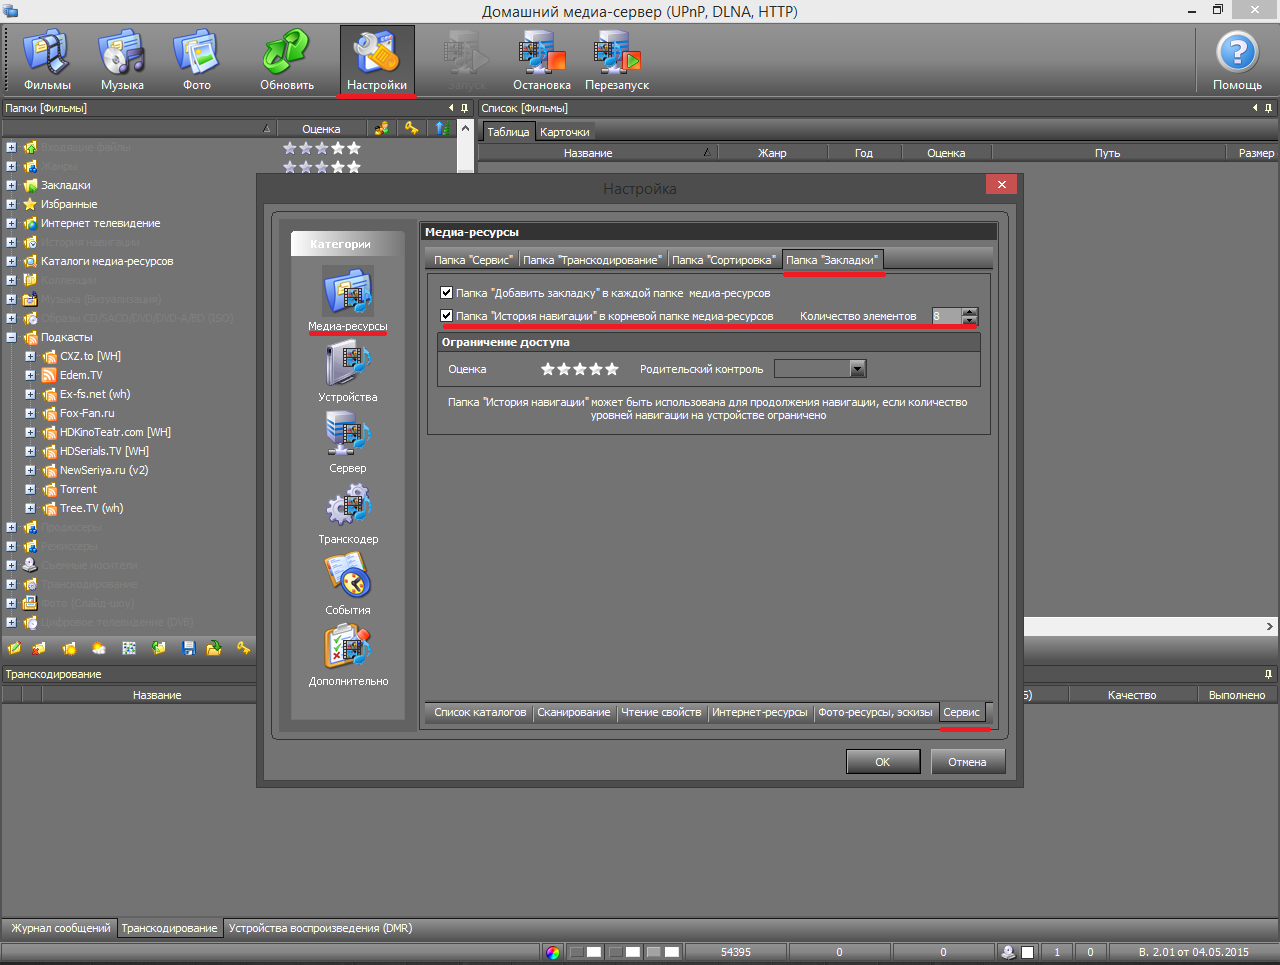Toggle the 'Добавить закладку' folder checkbox

pyautogui.click(x=447, y=293)
